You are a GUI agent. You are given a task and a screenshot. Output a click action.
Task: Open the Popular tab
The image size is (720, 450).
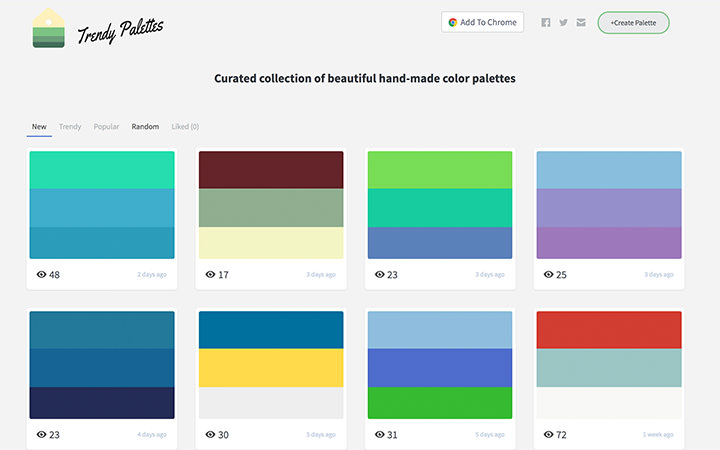106,127
